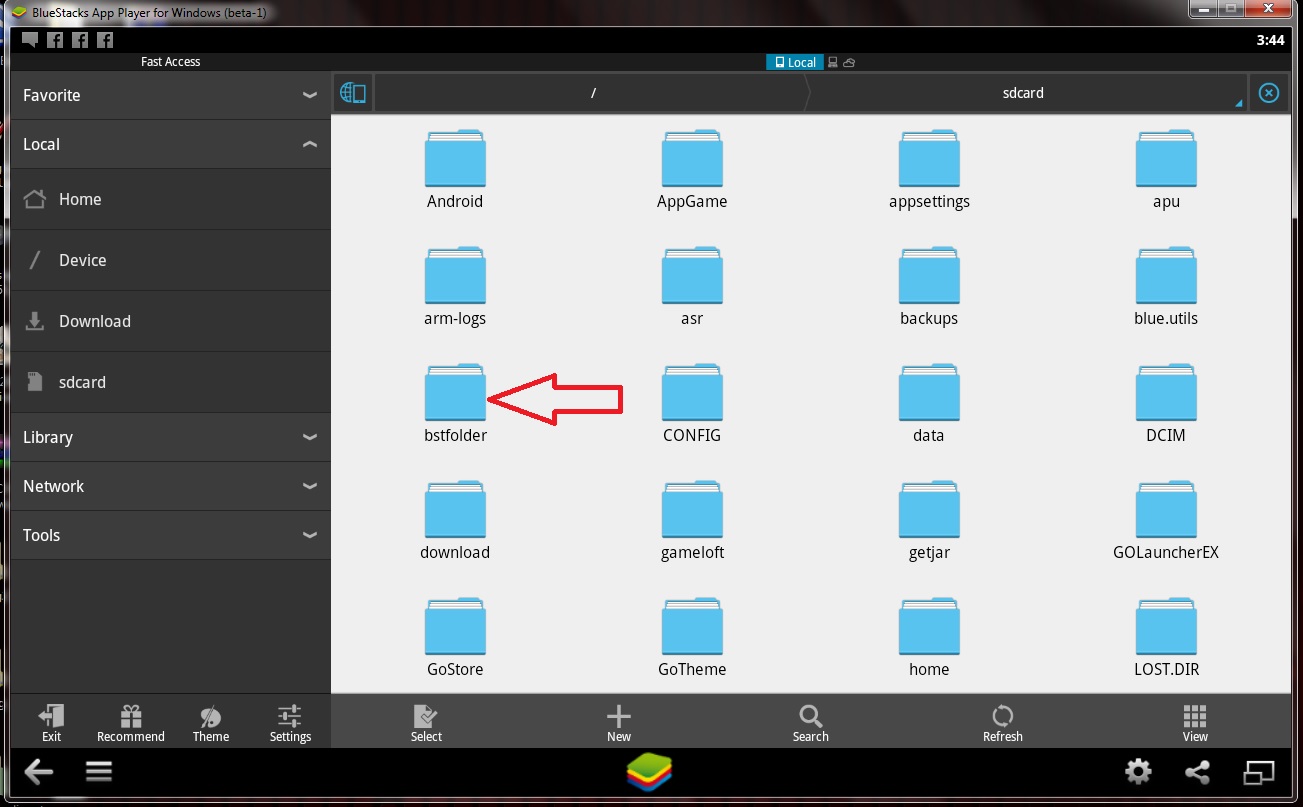This screenshot has height=807, width=1303.
Task: Expand the Network section
Action: pyautogui.click(x=170, y=486)
